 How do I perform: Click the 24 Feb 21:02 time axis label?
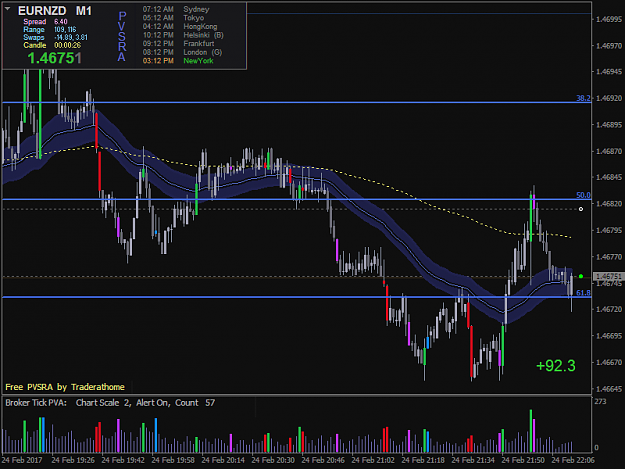pos(373,460)
